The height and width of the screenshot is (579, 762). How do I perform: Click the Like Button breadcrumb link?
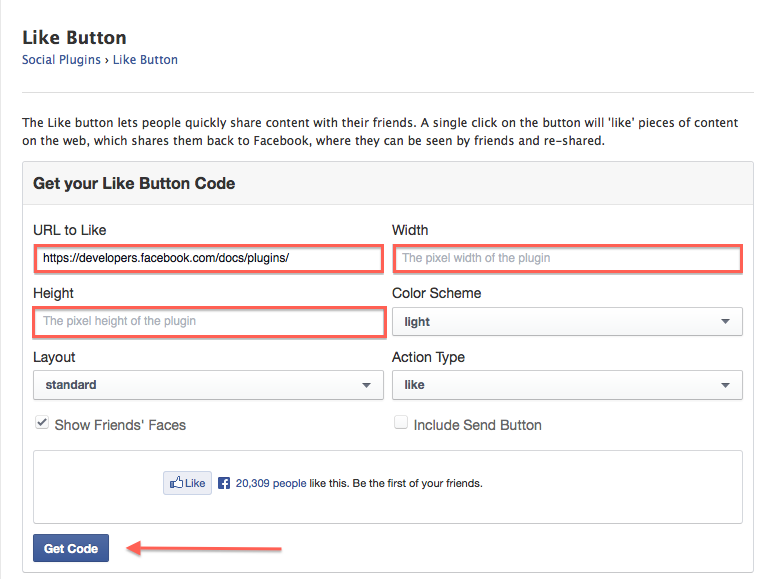[x=145, y=60]
